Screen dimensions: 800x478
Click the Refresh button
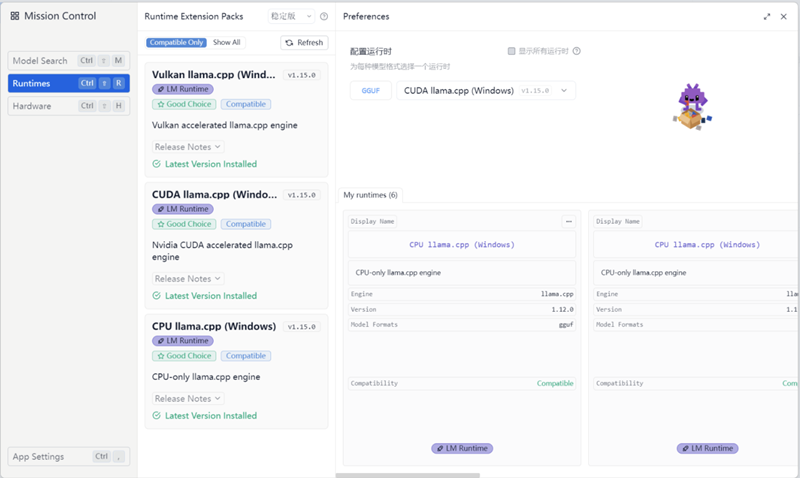click(x=304, y=43)
